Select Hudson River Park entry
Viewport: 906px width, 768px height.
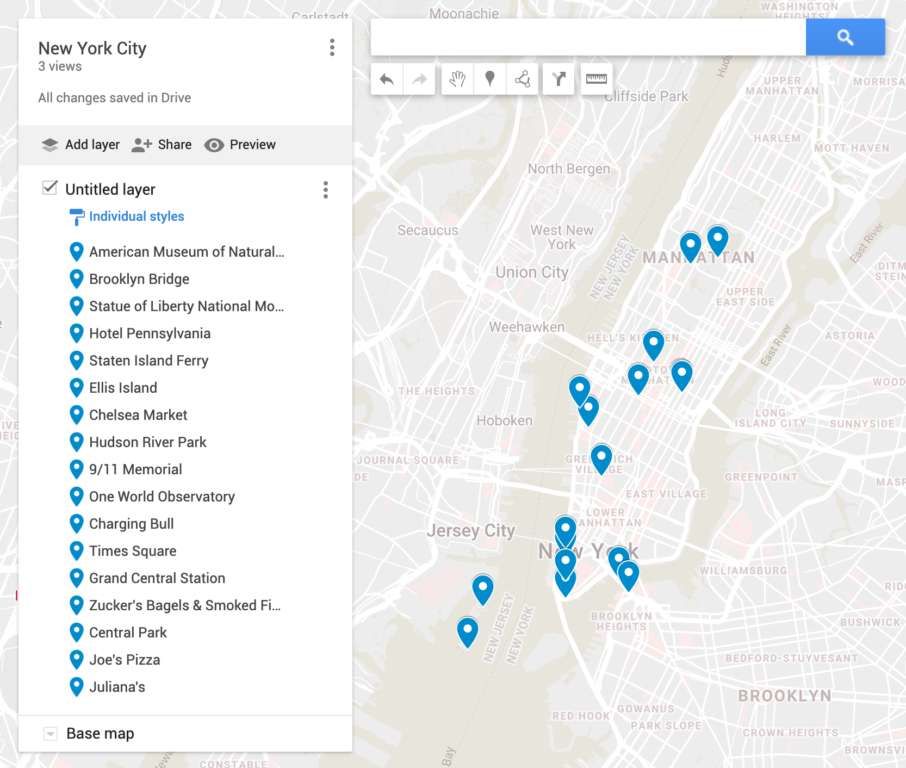pos(147,442)
